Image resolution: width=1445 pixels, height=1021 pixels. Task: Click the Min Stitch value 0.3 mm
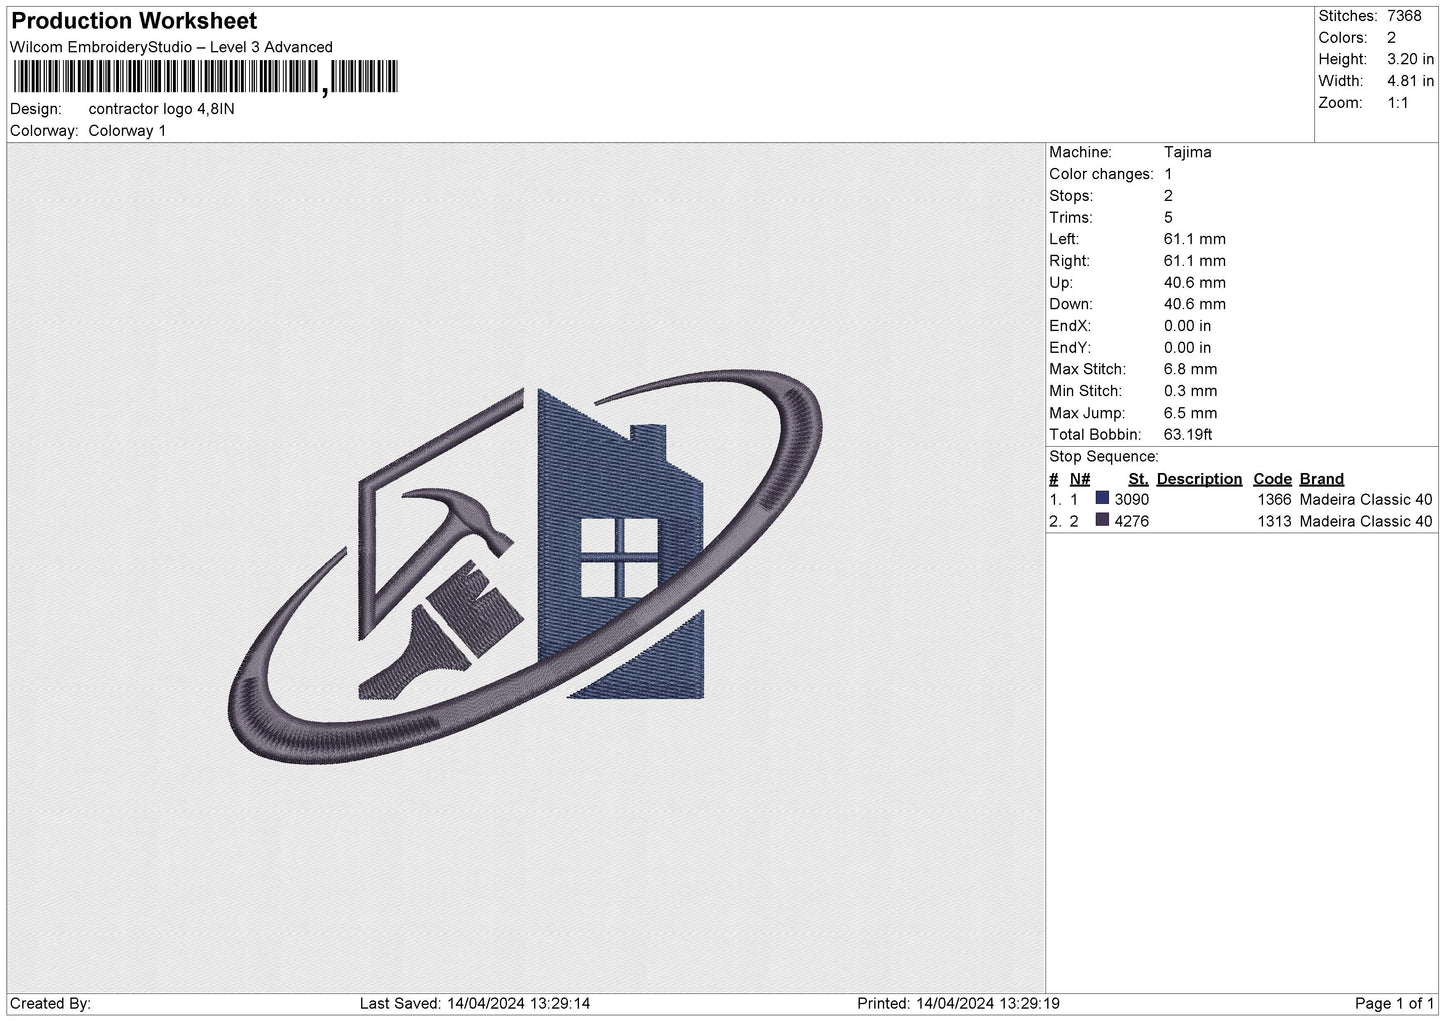[x=1191, y=391]
